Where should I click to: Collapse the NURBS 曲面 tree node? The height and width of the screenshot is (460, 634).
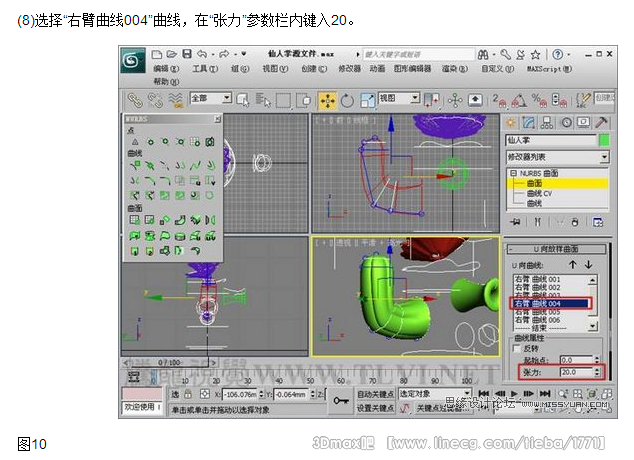[513, 174]
